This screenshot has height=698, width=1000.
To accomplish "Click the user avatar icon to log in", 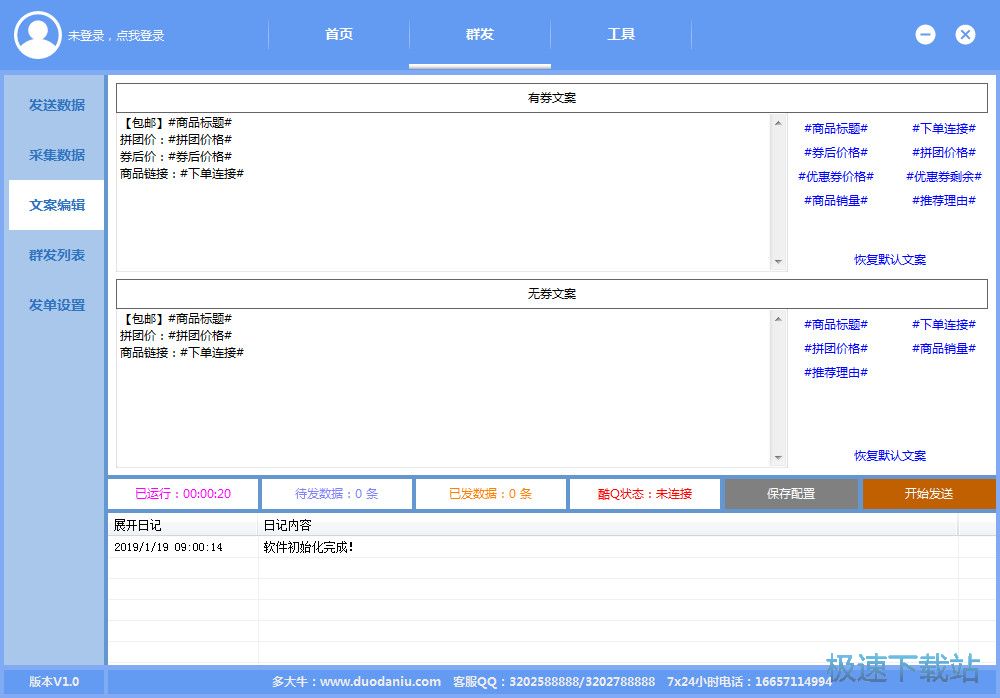I will coord(38,35).
